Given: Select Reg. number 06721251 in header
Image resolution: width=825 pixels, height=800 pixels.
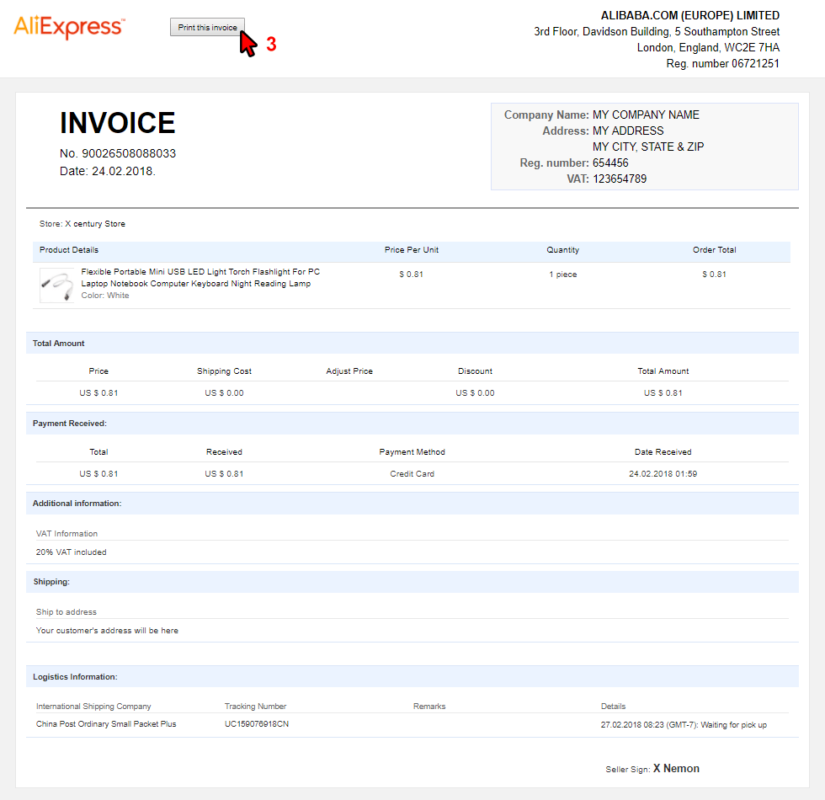Looking at the screenshot, I should tap(722, 64).
